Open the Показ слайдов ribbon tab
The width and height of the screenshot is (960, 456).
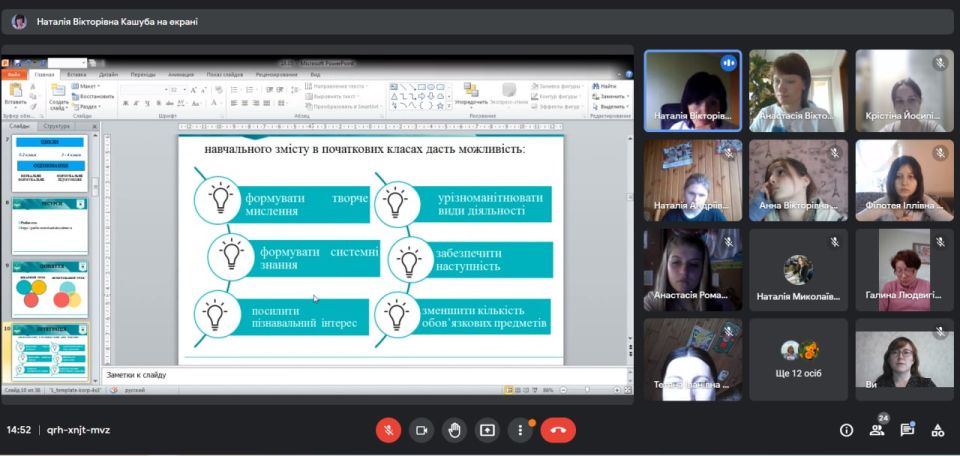point(225,75)
